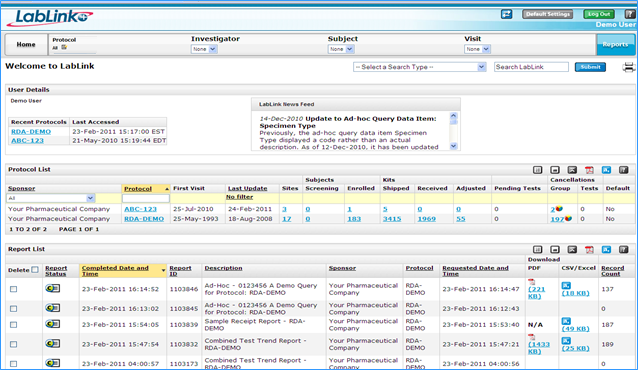Screen dimensions: 638x370
Task: Export Protocol List to Excel icon
Action: pyautogui.click(x=606, y=170)
